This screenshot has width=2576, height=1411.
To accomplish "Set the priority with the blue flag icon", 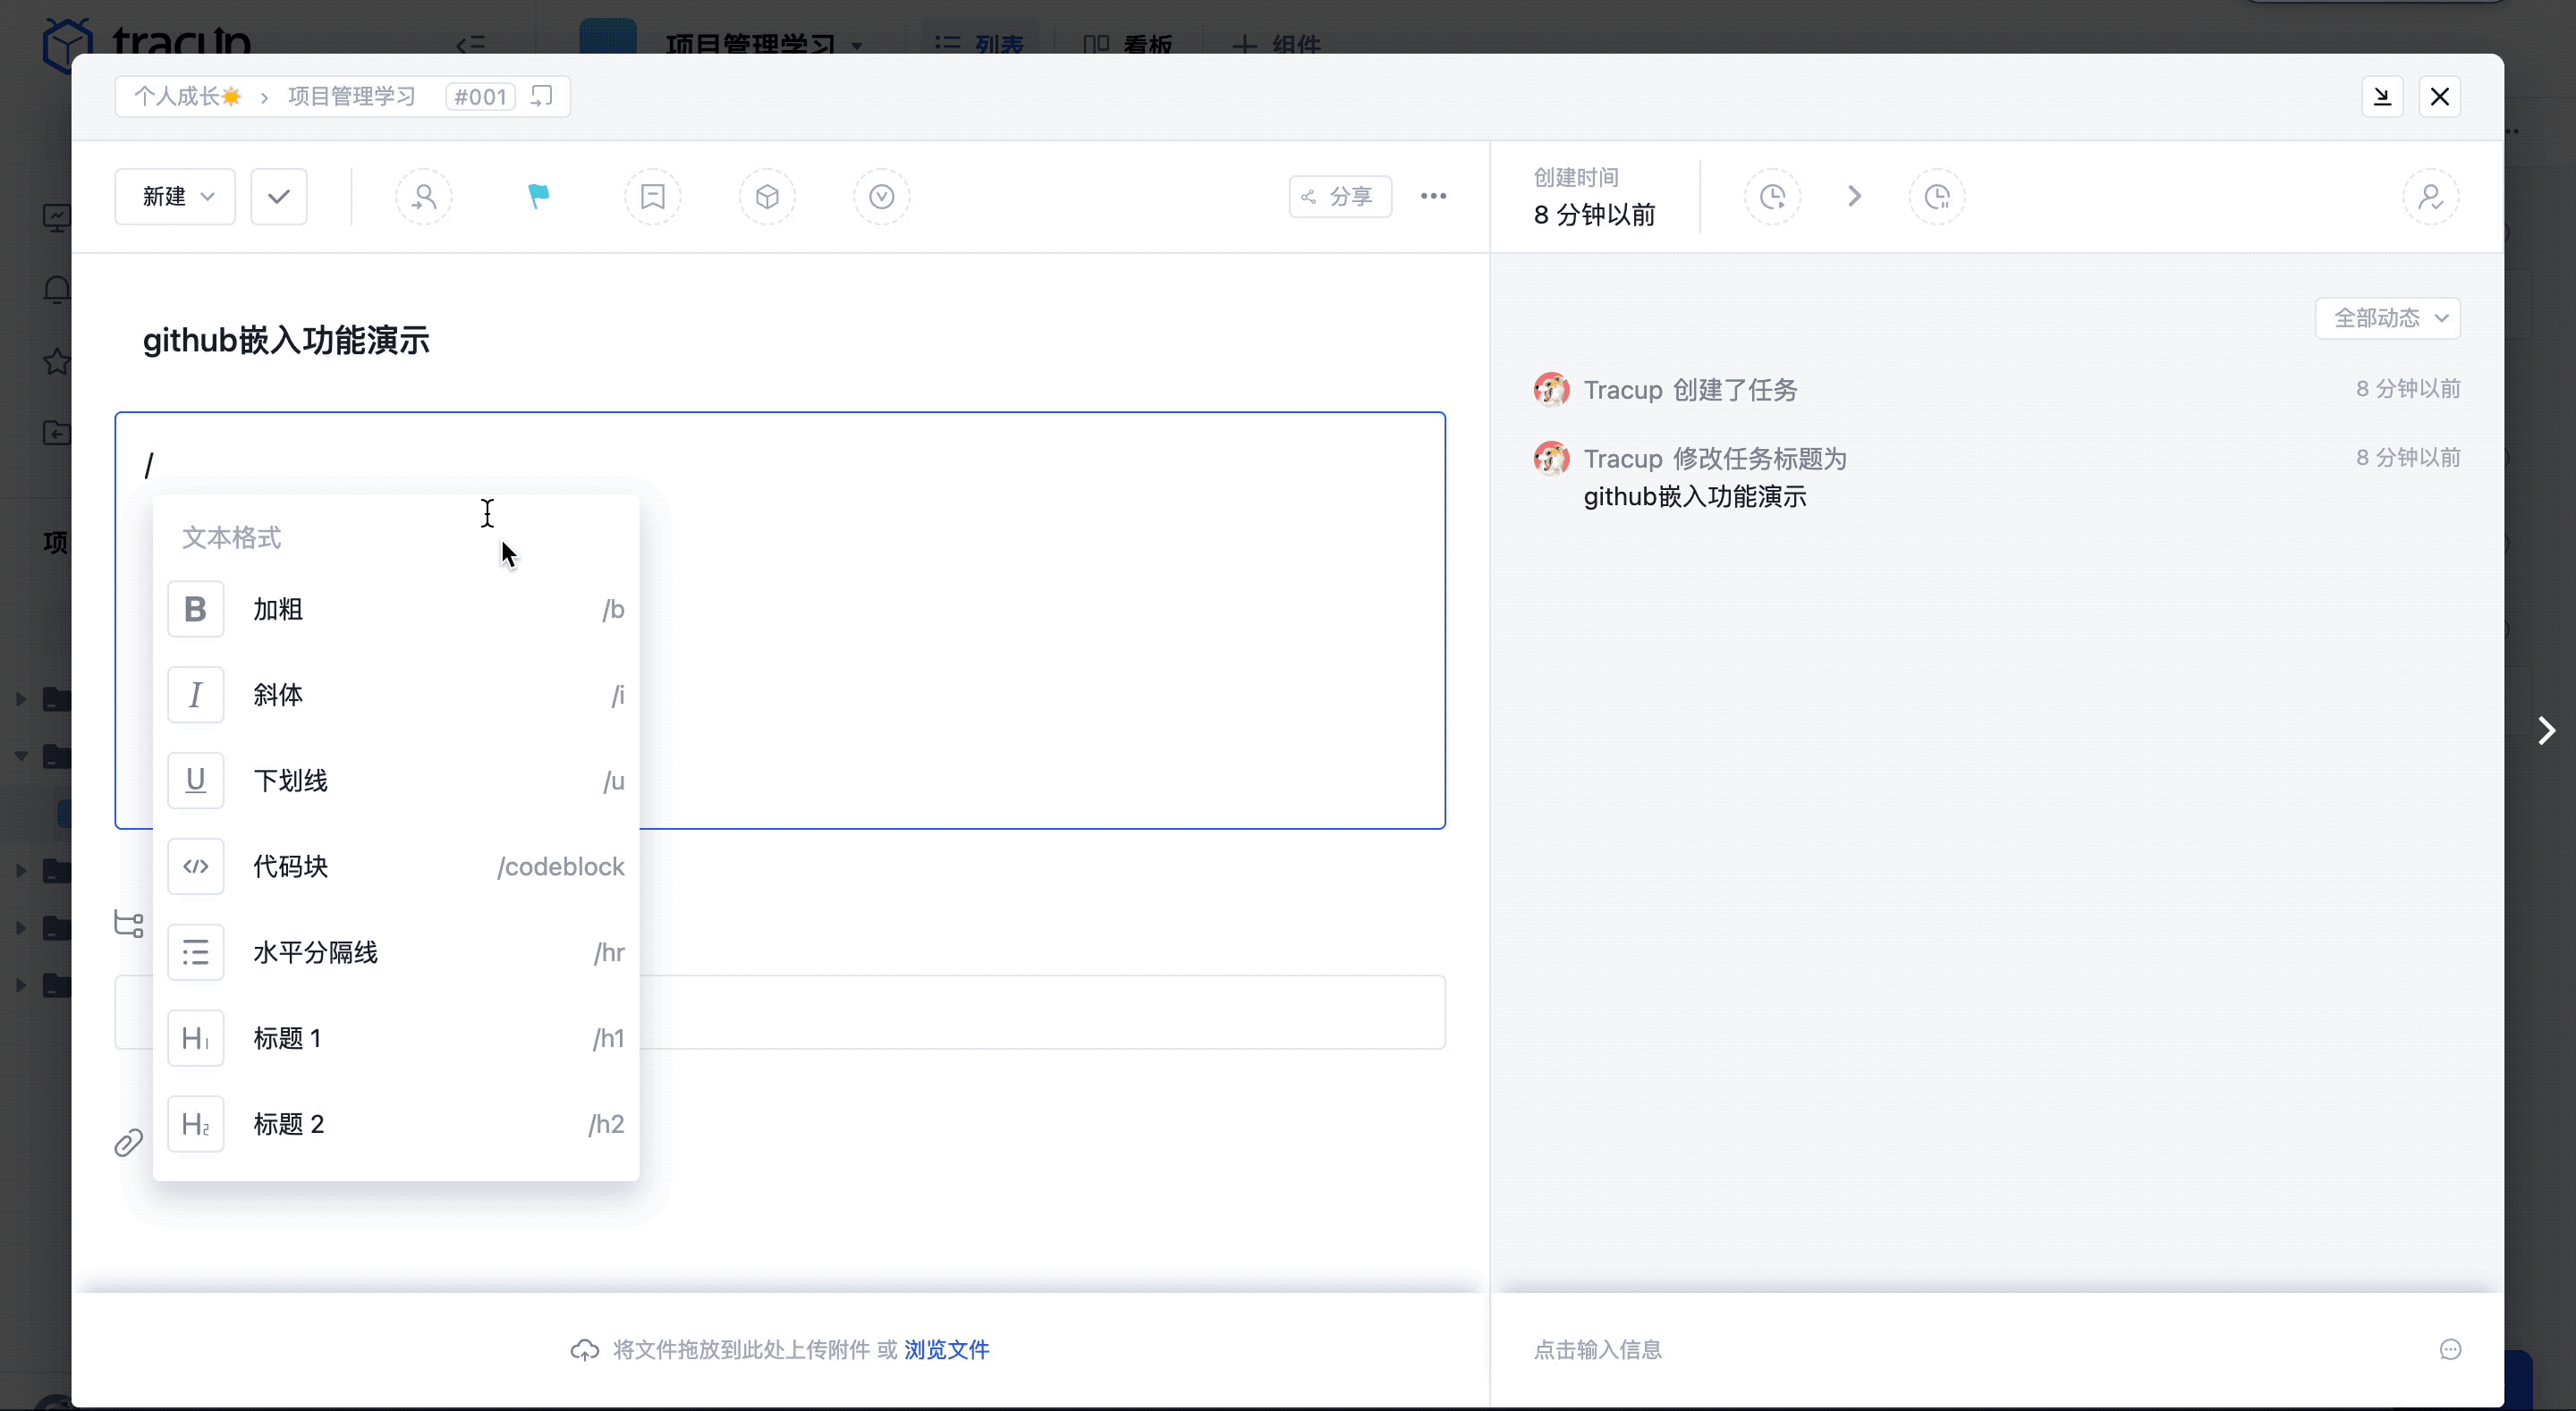I will pos(538,196).
